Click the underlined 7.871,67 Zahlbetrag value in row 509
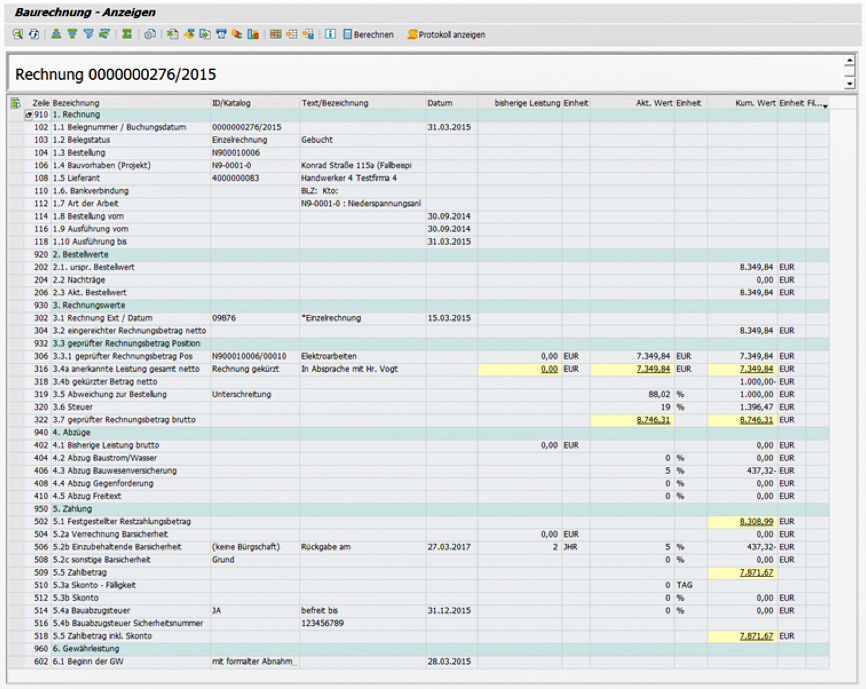The image size is (866, 689). tap(757, 572)
